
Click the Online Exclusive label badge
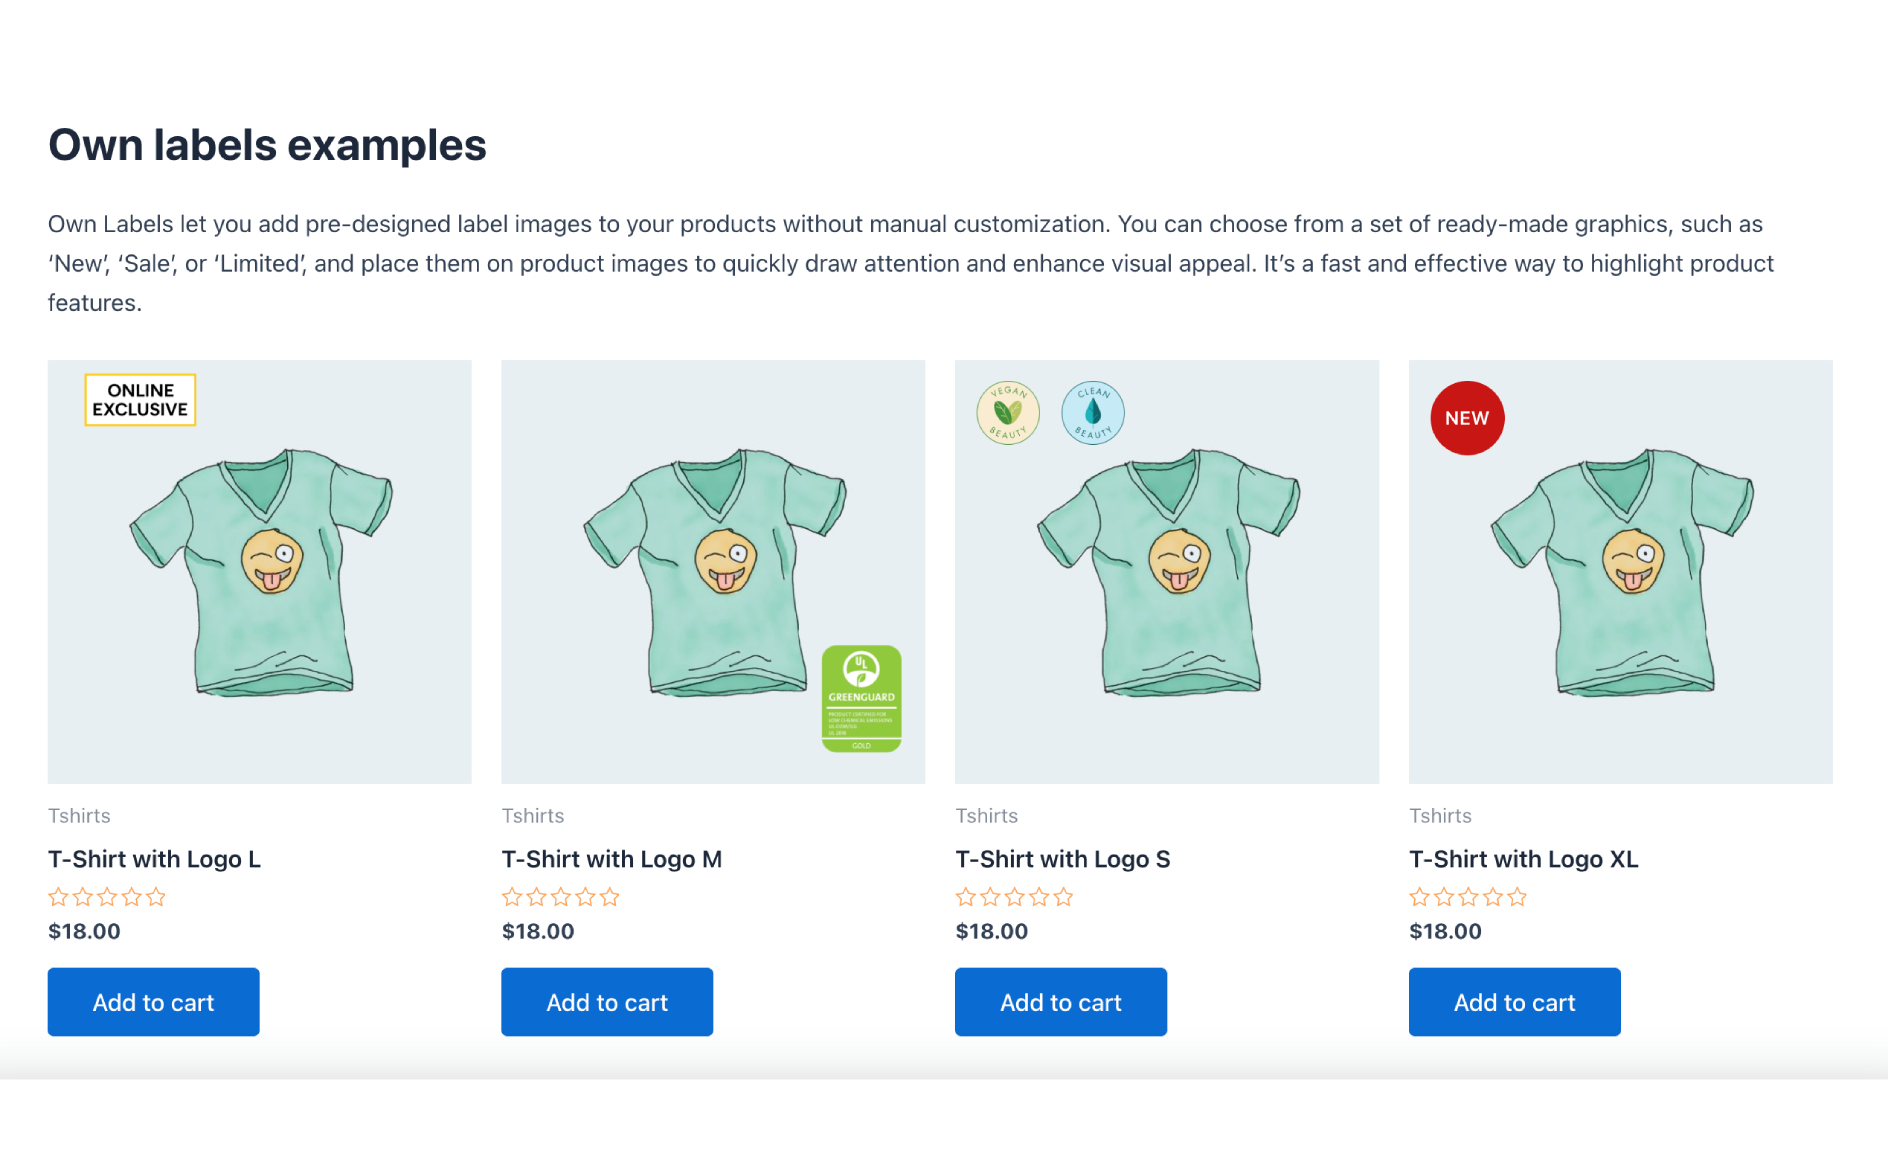[140, 400]
